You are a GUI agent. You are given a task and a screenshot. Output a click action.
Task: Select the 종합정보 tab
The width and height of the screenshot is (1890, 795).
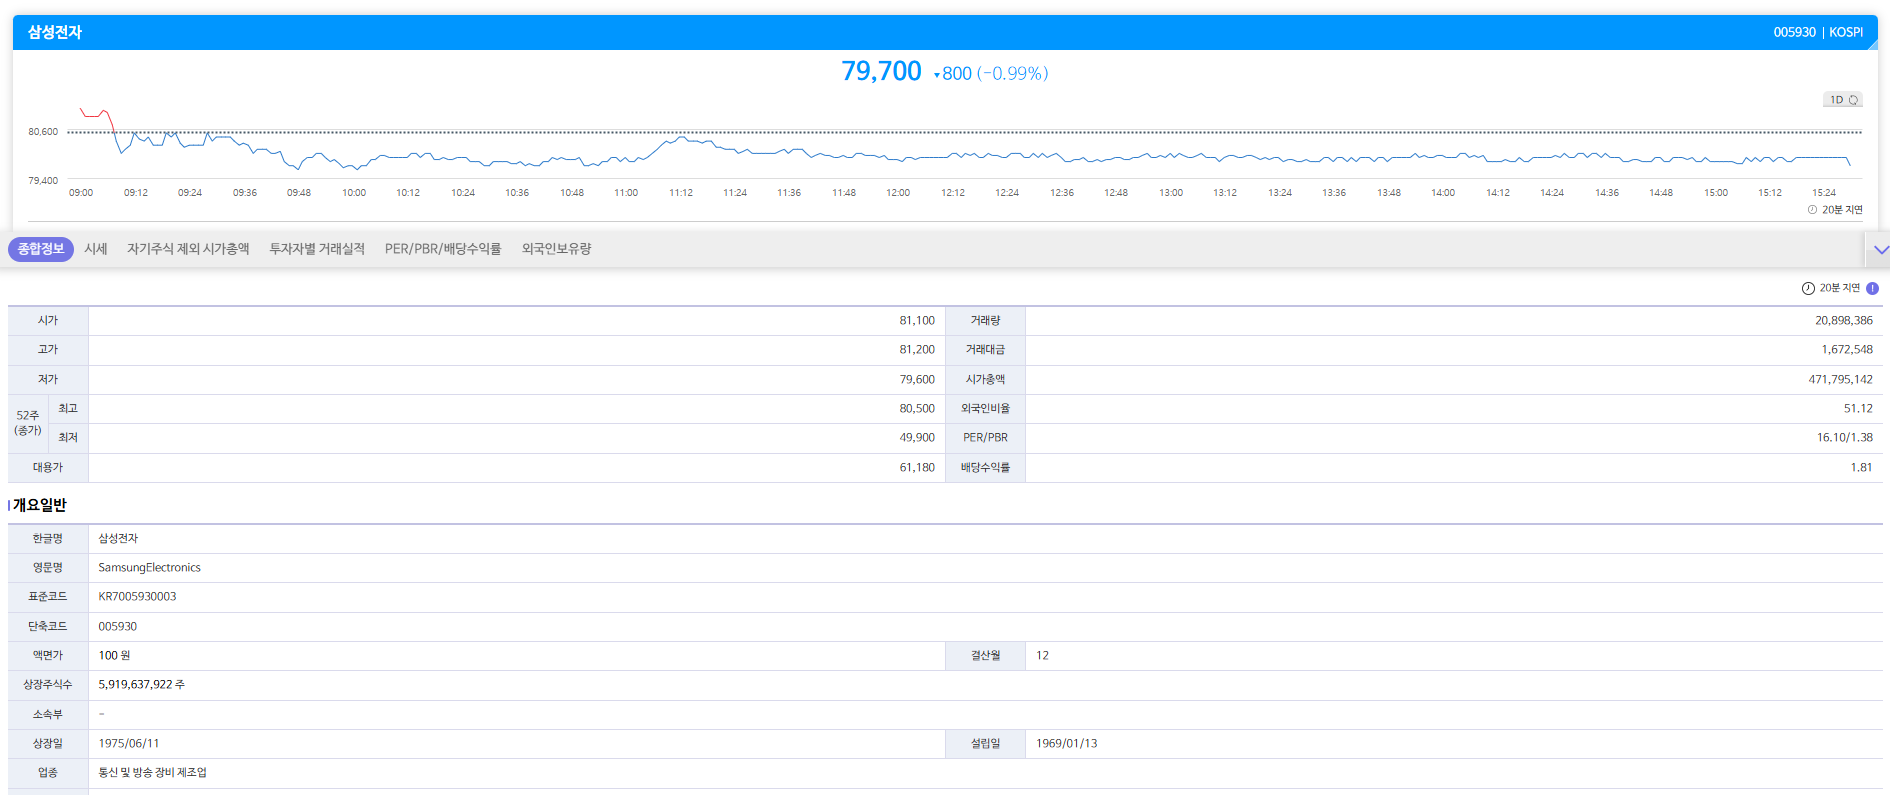click(x=41, y=249)
